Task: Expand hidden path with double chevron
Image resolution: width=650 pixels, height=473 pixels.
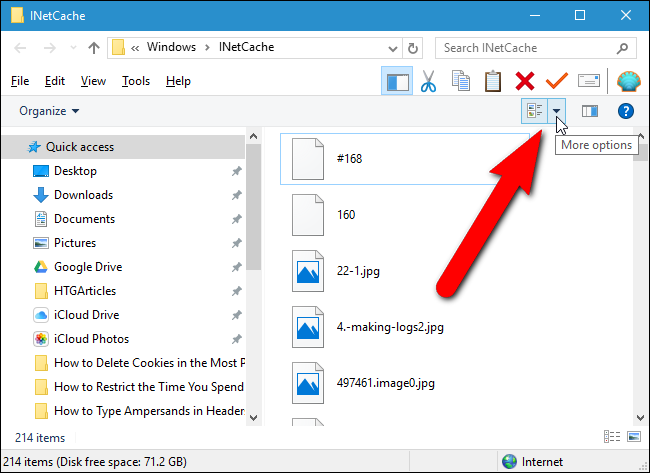Action: [135, 48]
